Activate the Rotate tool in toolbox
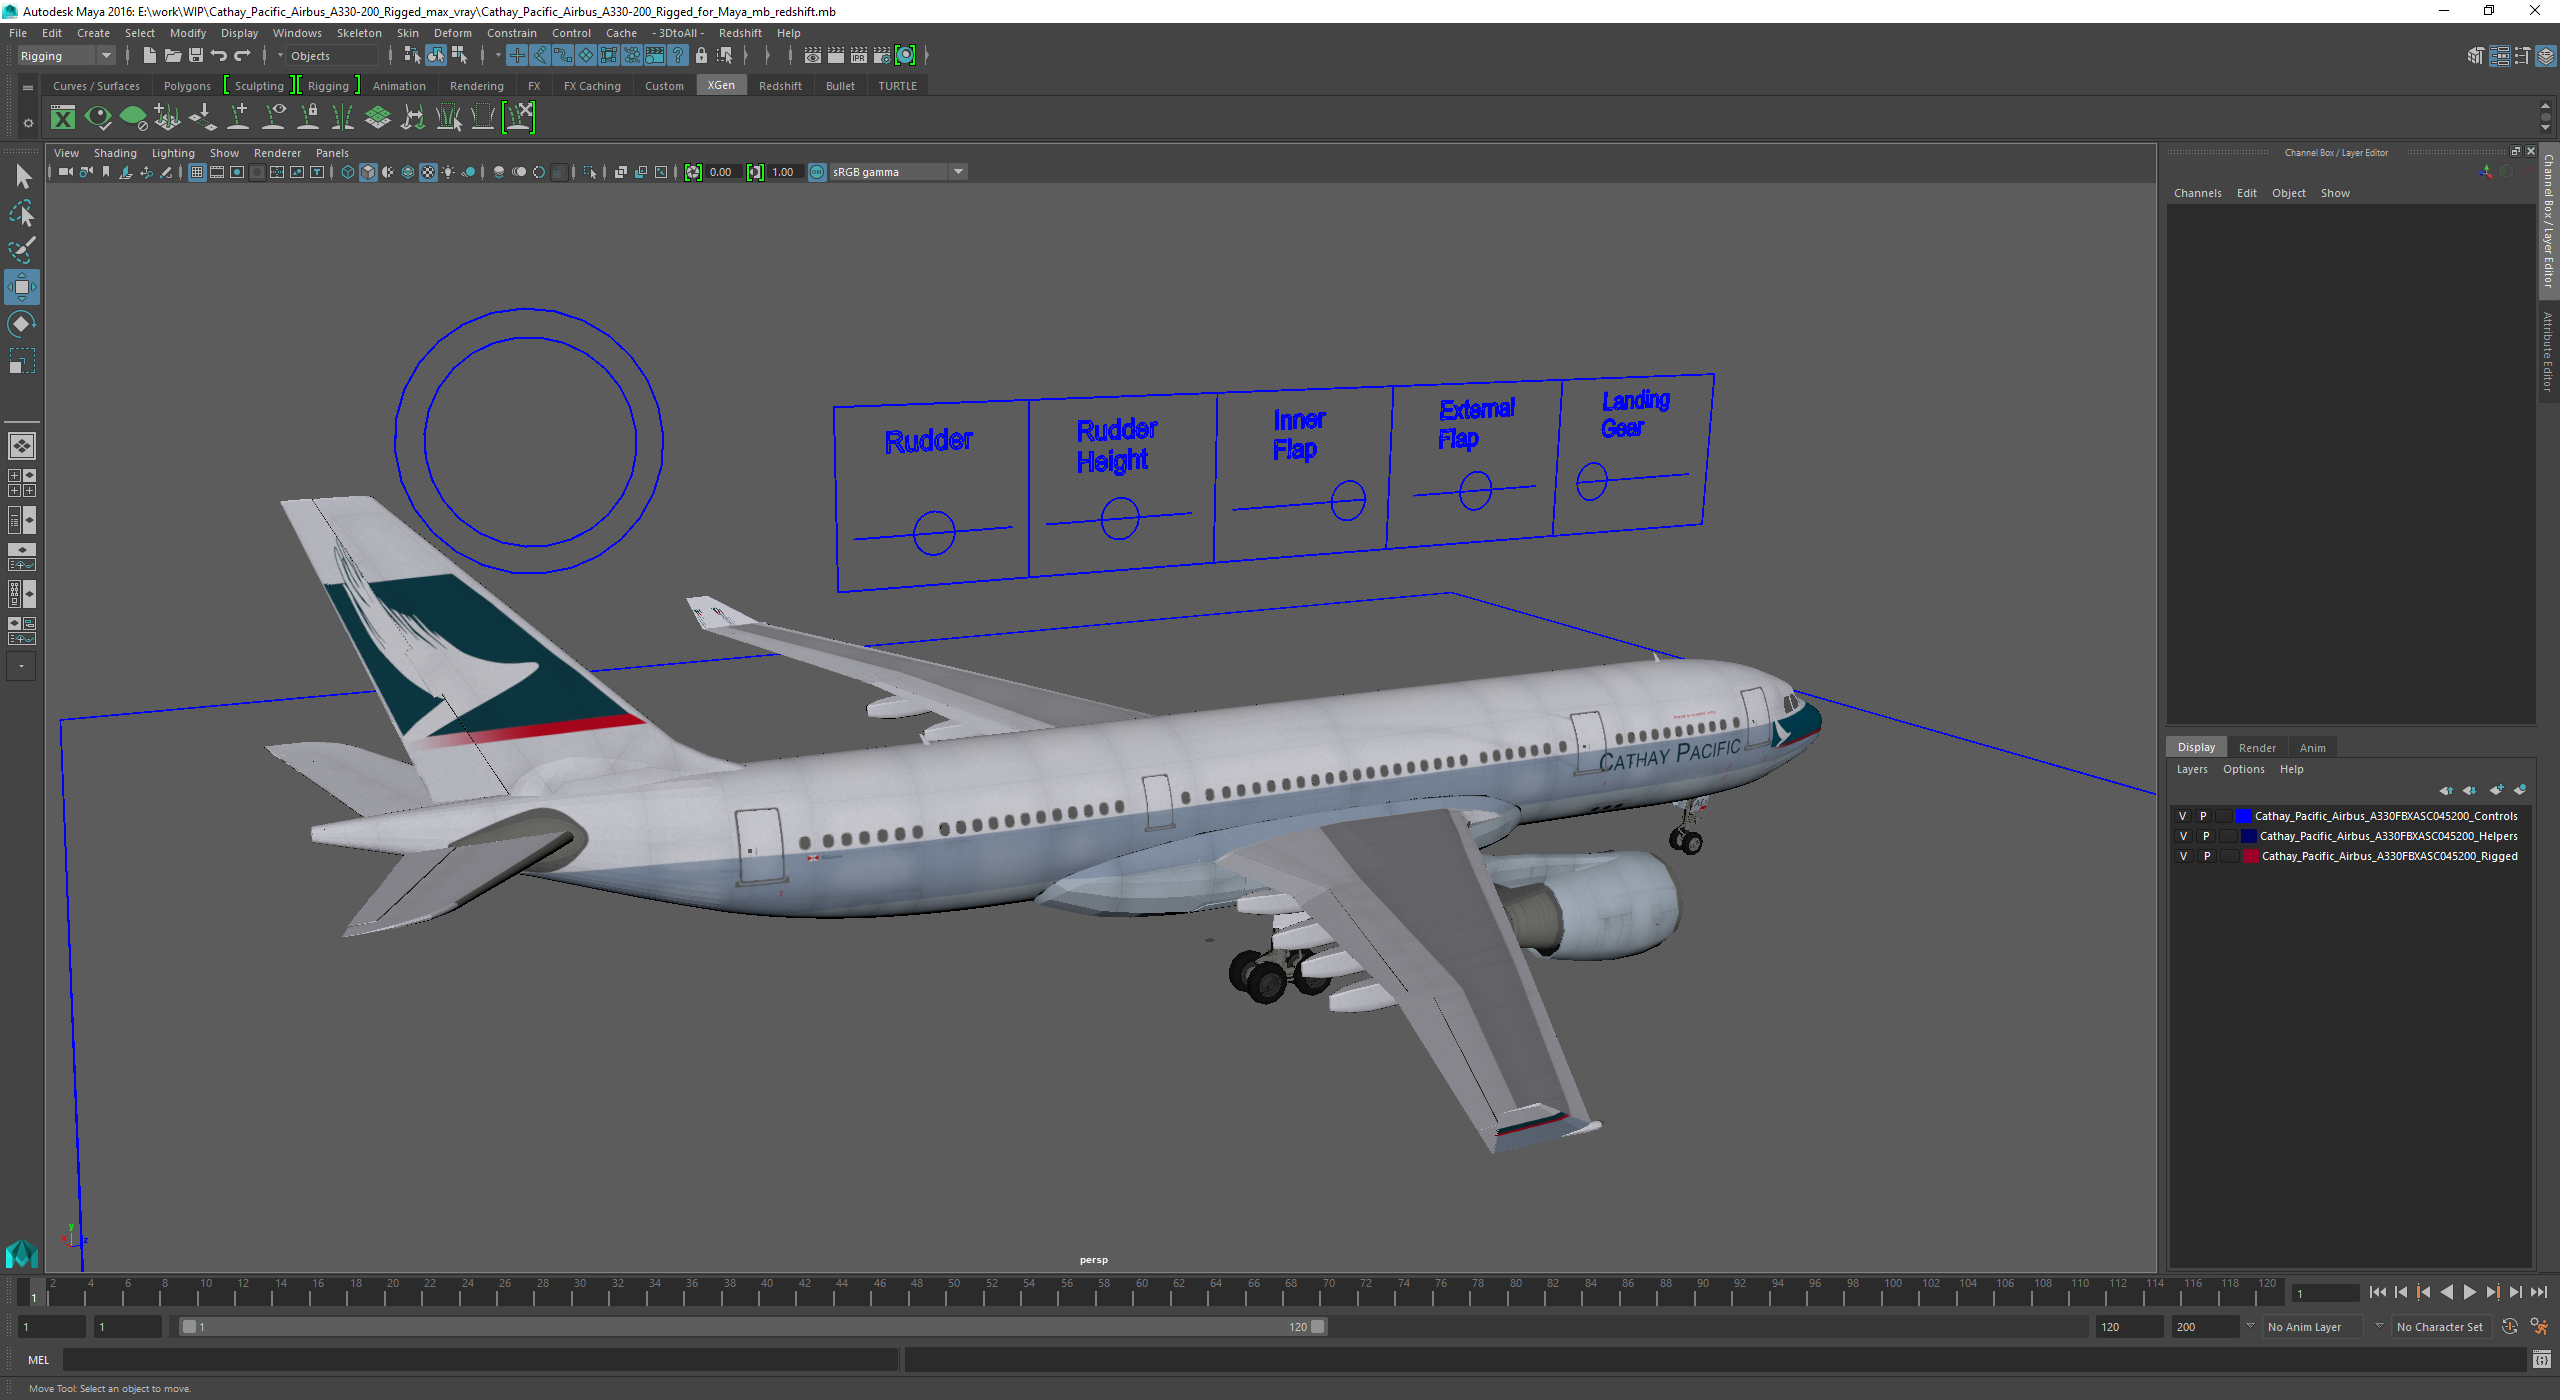This screenshot has width=2560, height=1400. [22, 324]
